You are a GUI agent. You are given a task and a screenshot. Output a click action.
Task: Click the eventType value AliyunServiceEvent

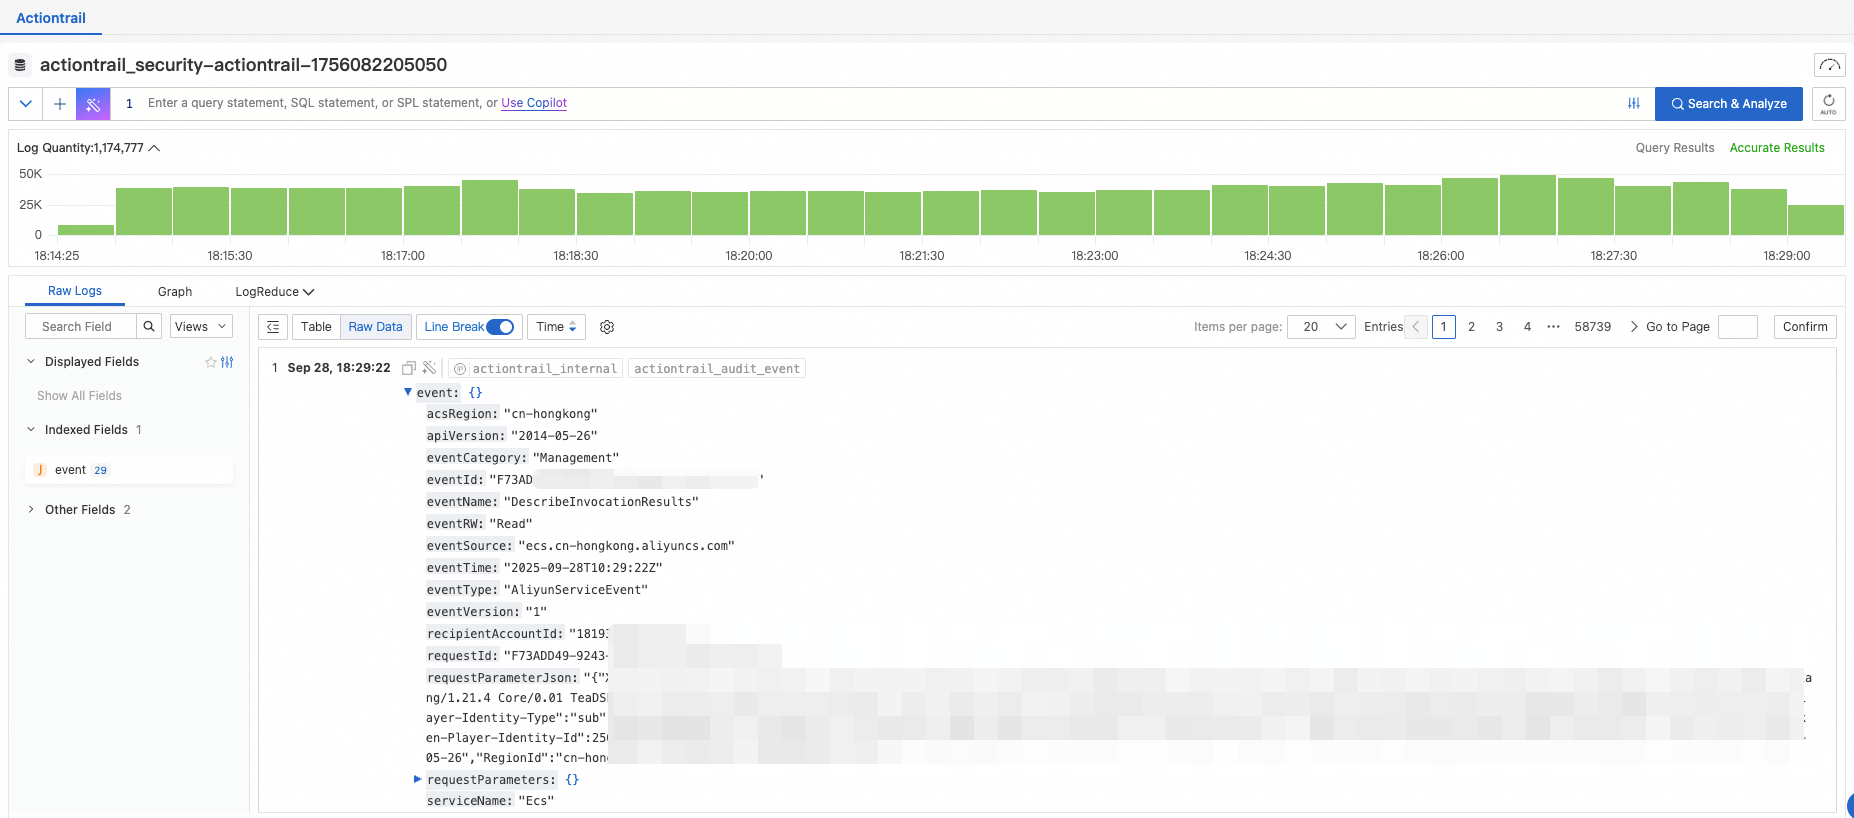coord(576,590)
